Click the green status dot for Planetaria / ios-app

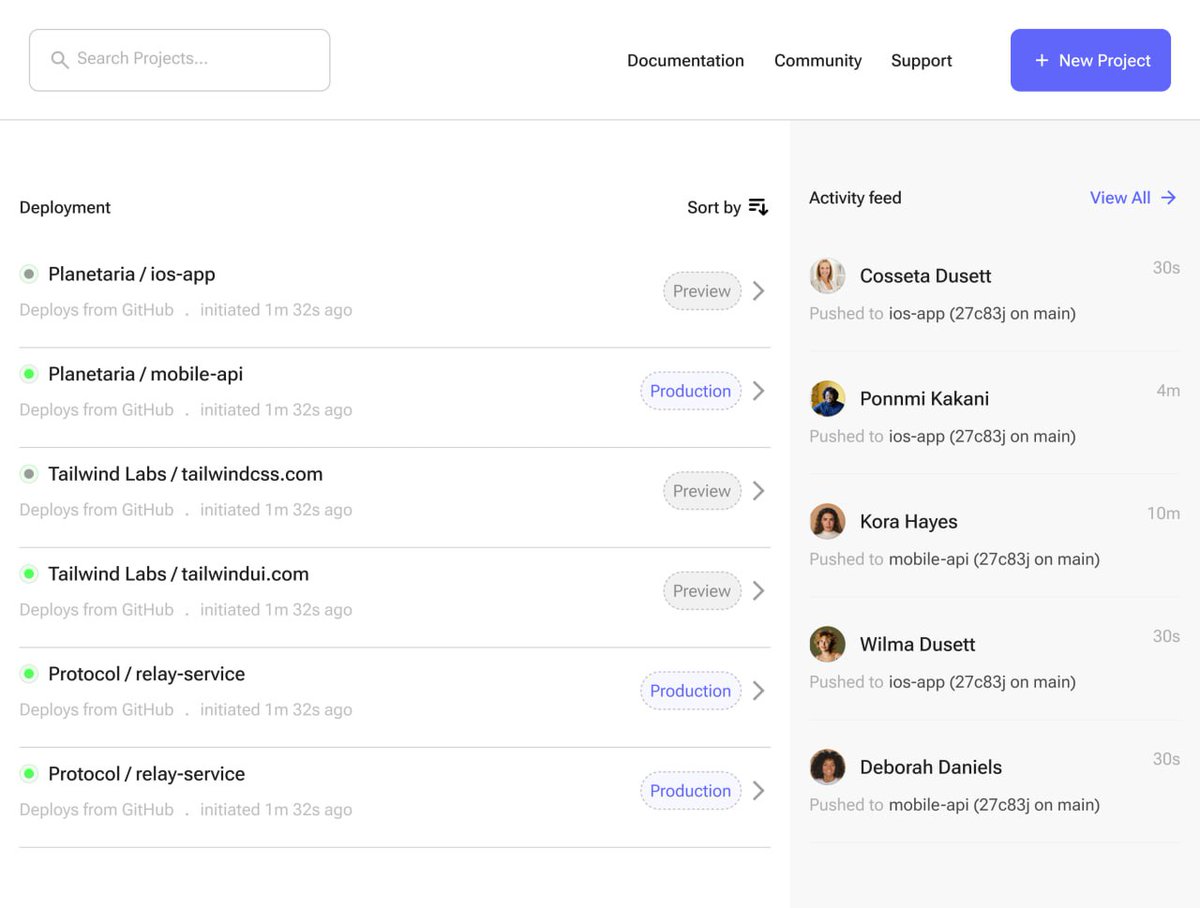[x=28, y=273]
